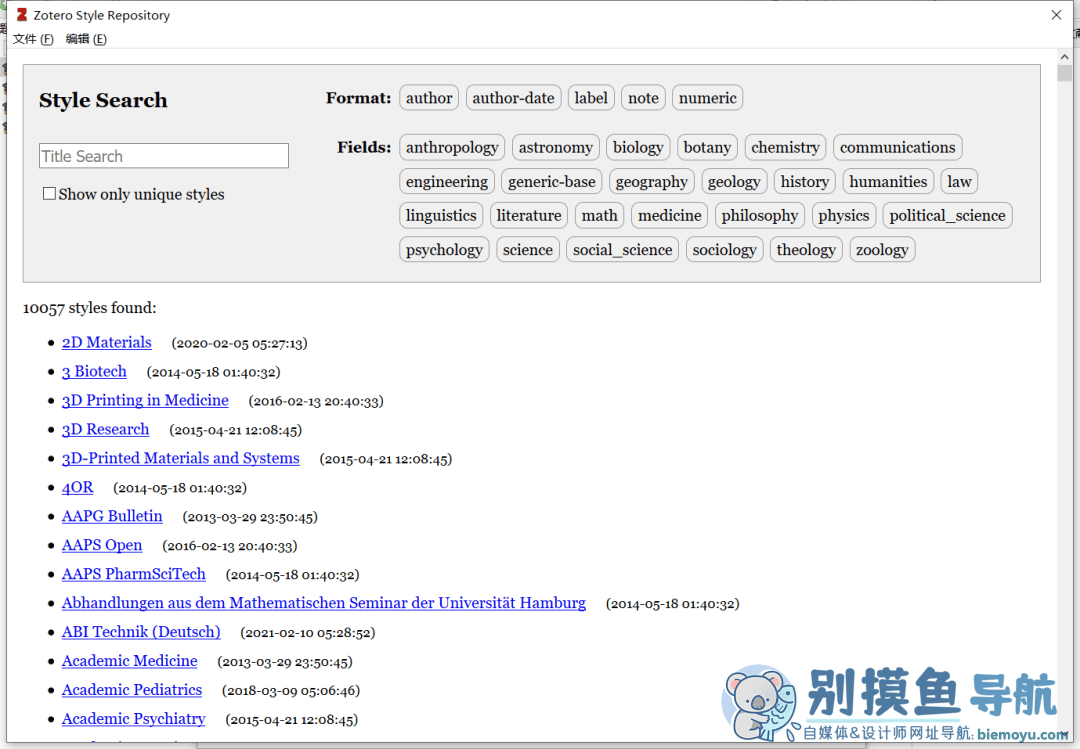Image resolution: width=1080 pixels, height=749 pixels.
Task: Open the 2D Materials style link
Action: [x=107, y=343]
